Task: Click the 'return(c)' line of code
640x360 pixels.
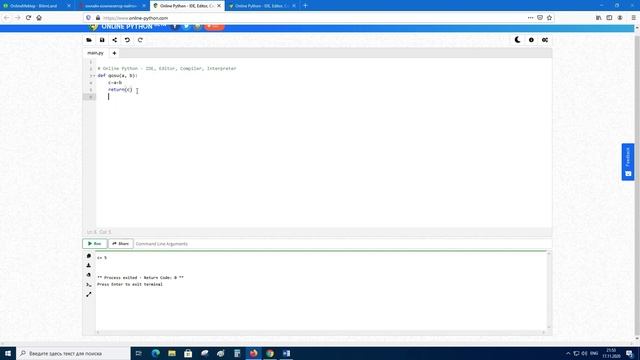Action: (120, 89)
